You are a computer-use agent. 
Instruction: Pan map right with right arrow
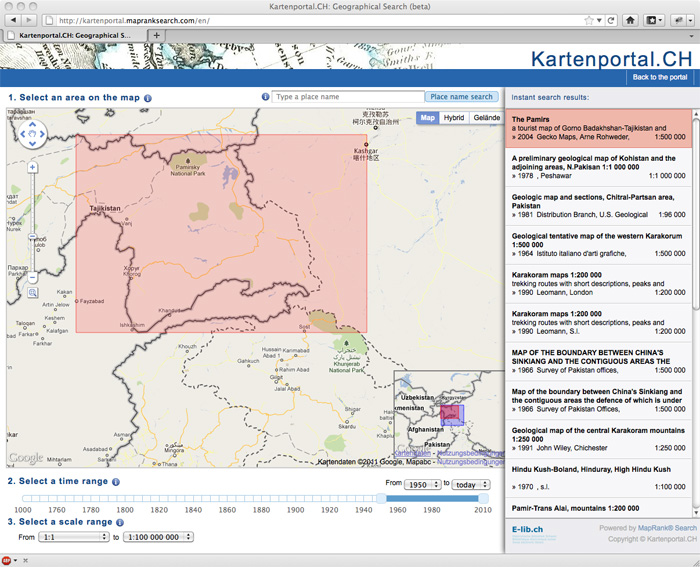[x=42, y=134]
